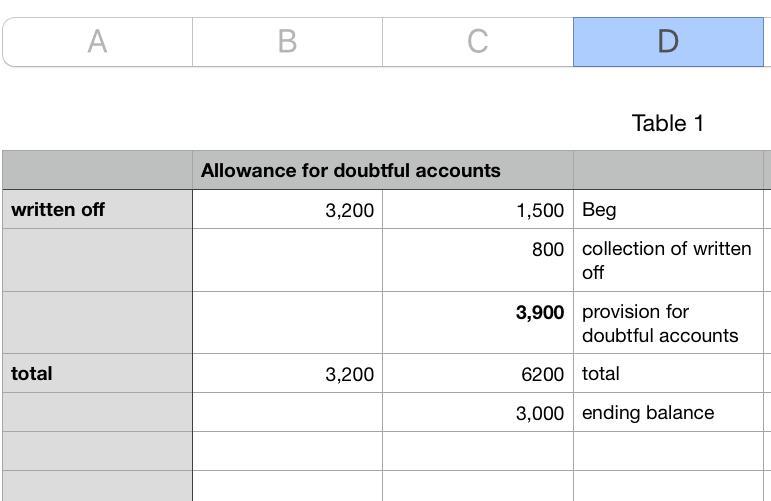Select the Allowance for doubtful accounts cell
771x501 pixels.
351,170
